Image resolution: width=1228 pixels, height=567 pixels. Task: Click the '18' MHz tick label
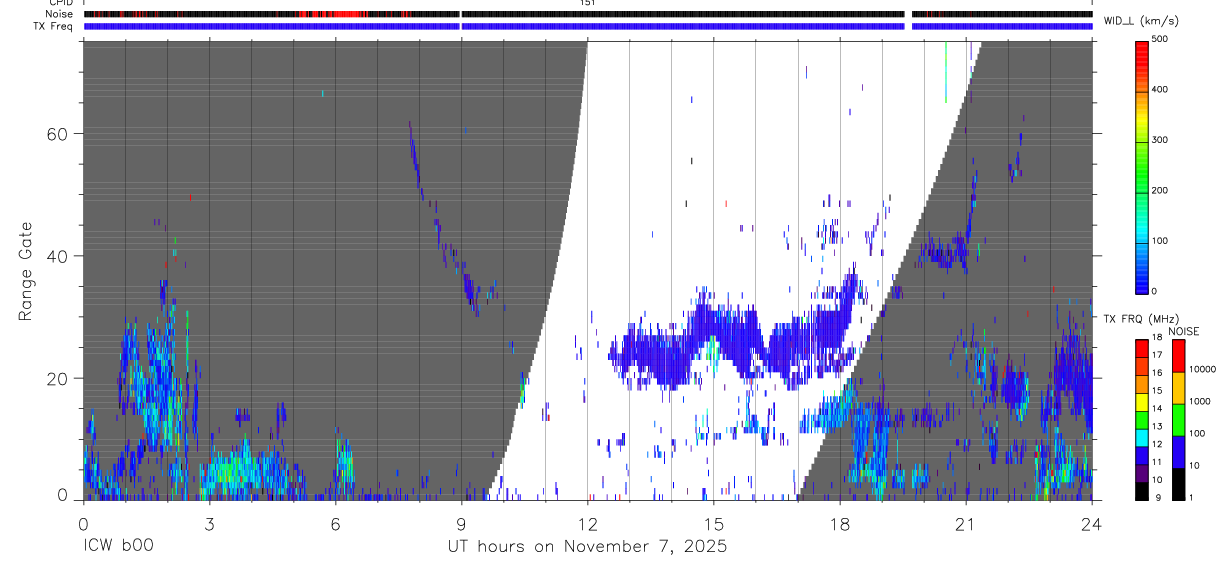click(x=1157, y=338)
